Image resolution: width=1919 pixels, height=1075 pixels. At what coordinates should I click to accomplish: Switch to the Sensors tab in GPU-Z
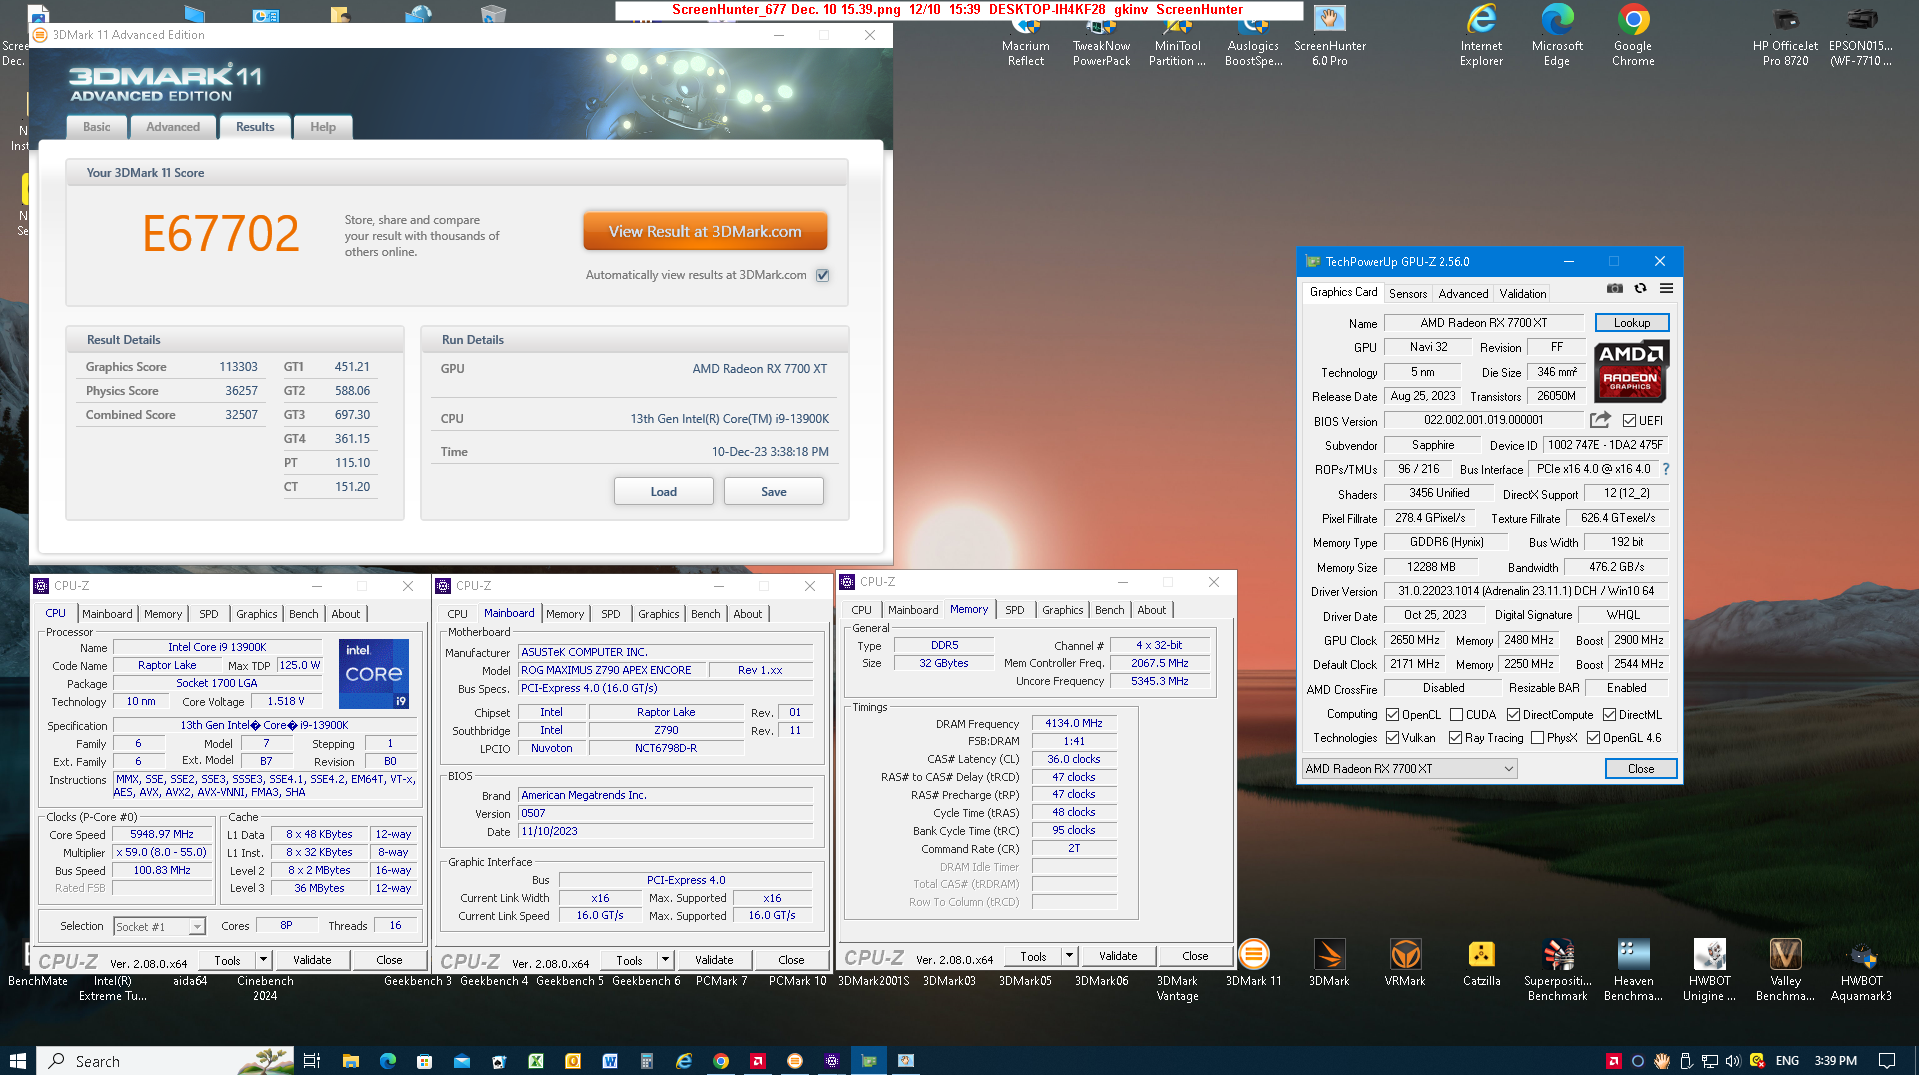pyautogui.click(x=1407, y=293)
